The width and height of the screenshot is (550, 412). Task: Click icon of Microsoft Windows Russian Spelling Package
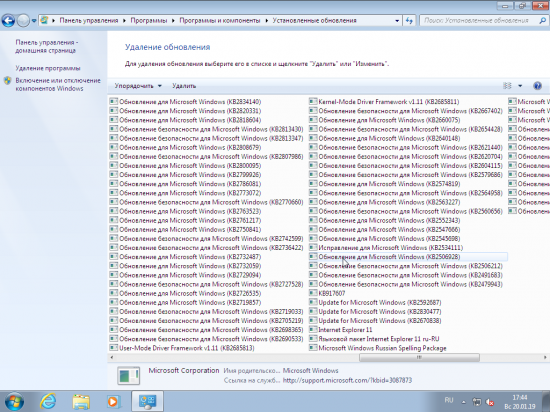click(313, 348)
